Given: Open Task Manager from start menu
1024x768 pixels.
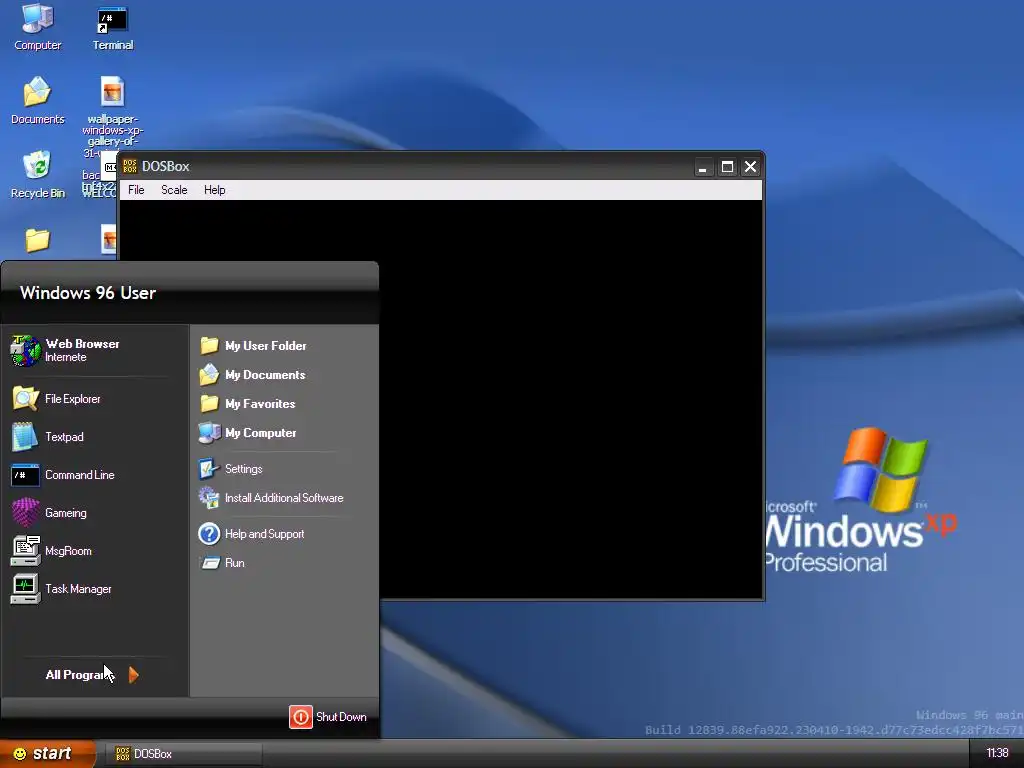Looking at the screenshot, I should [x=61, y=588].
